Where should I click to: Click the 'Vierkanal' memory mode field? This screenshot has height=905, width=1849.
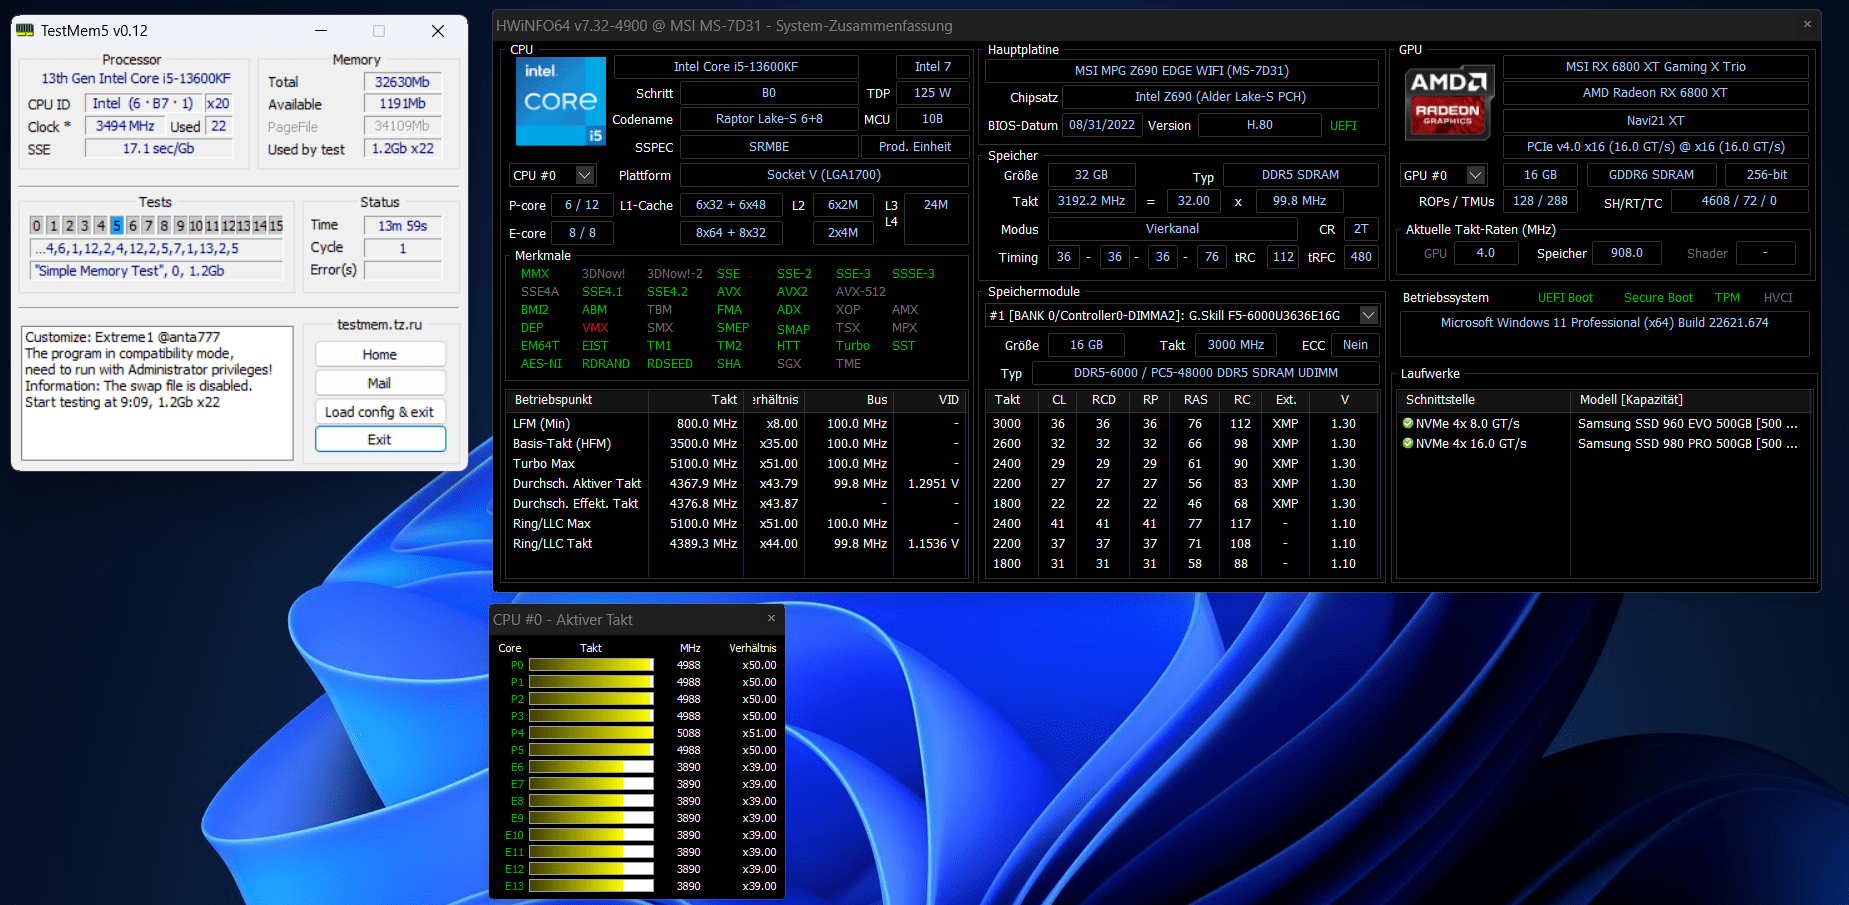click(x=1172, y=229)
